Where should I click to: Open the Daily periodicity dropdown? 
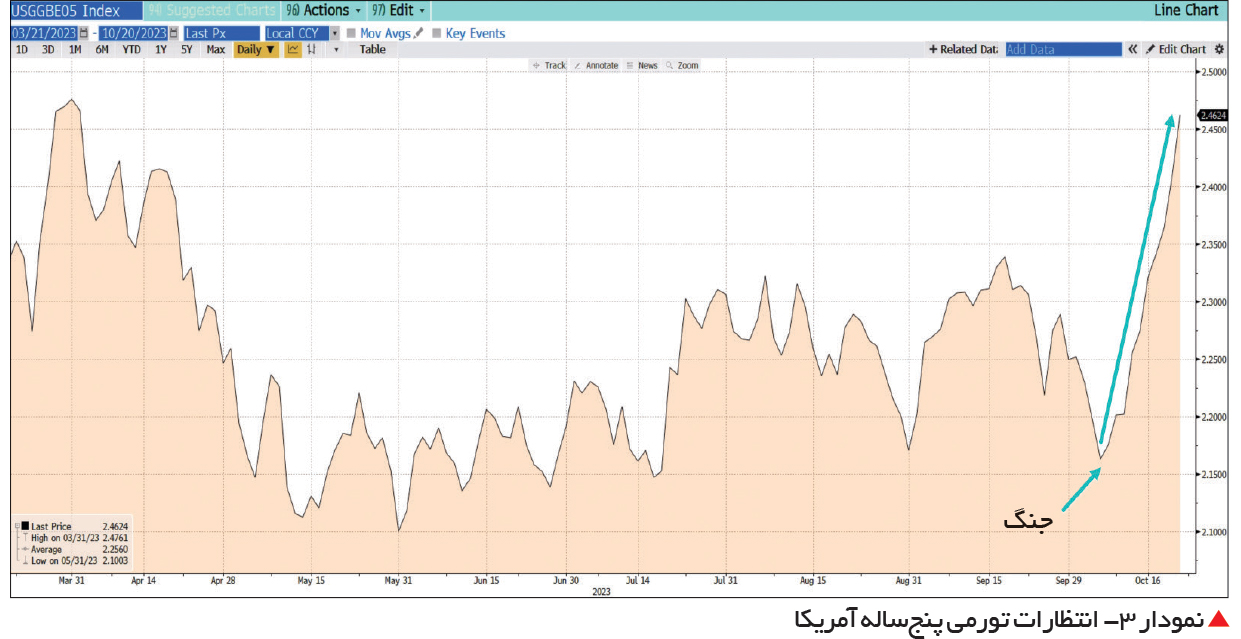(256, 49)
